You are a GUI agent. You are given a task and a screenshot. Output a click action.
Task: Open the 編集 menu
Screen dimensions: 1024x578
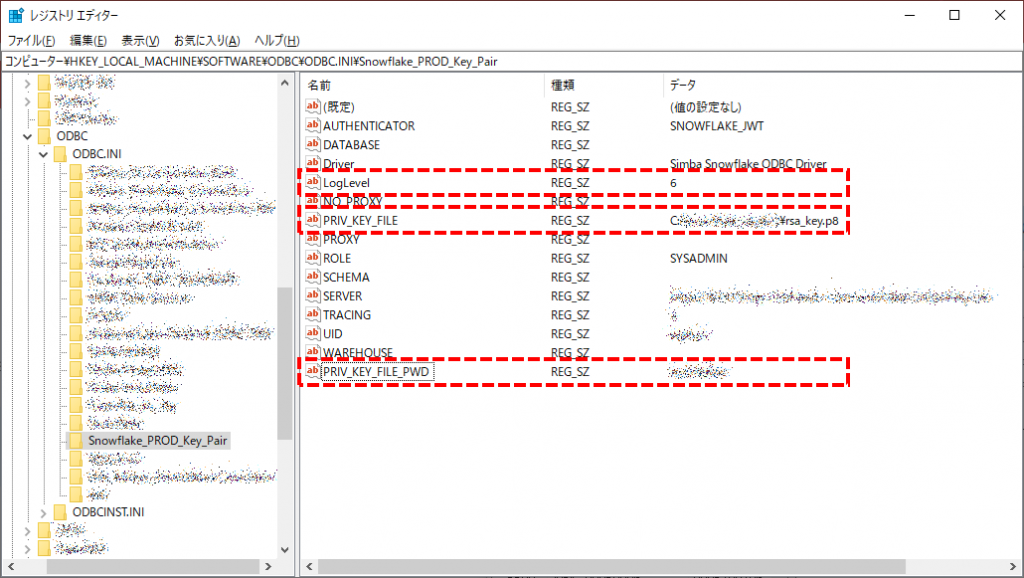(87, 40)
